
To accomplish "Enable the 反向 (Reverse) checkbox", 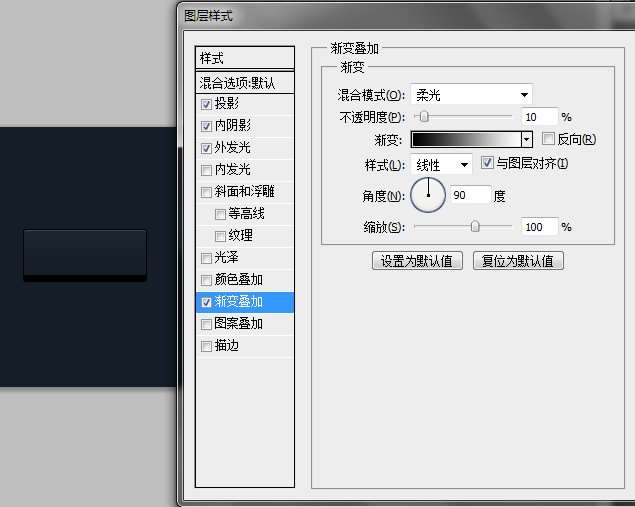I will (x=548, y=139).
